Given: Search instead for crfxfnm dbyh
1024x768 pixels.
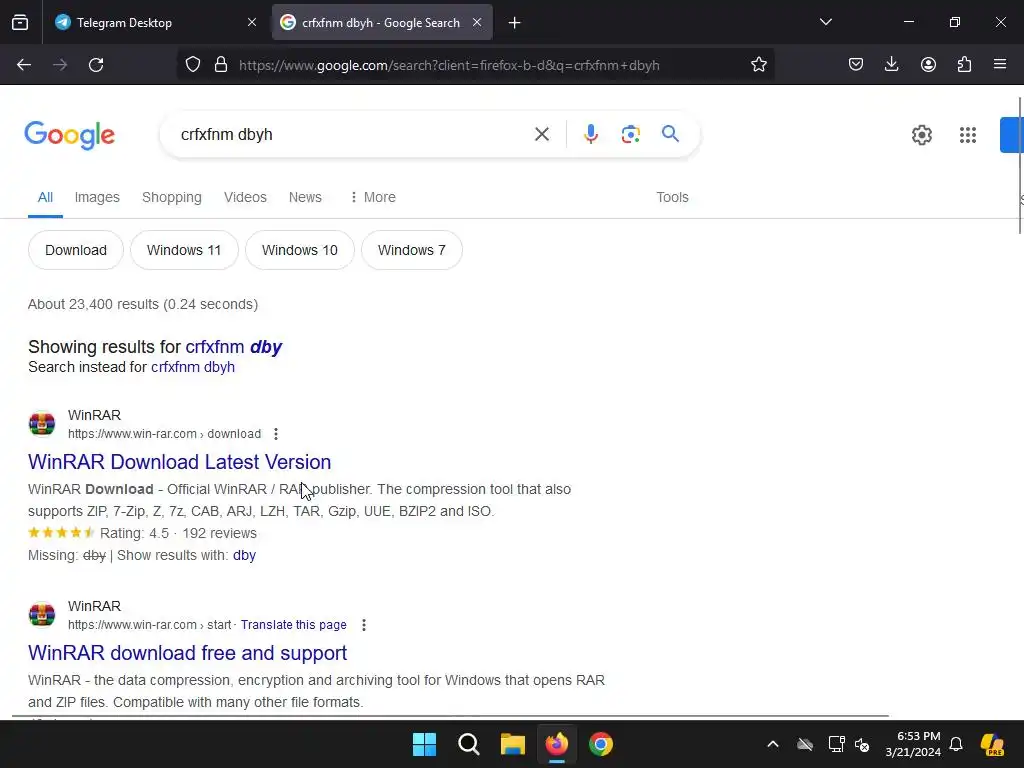Looking at the screenshot, I should [x=193, y=367].
